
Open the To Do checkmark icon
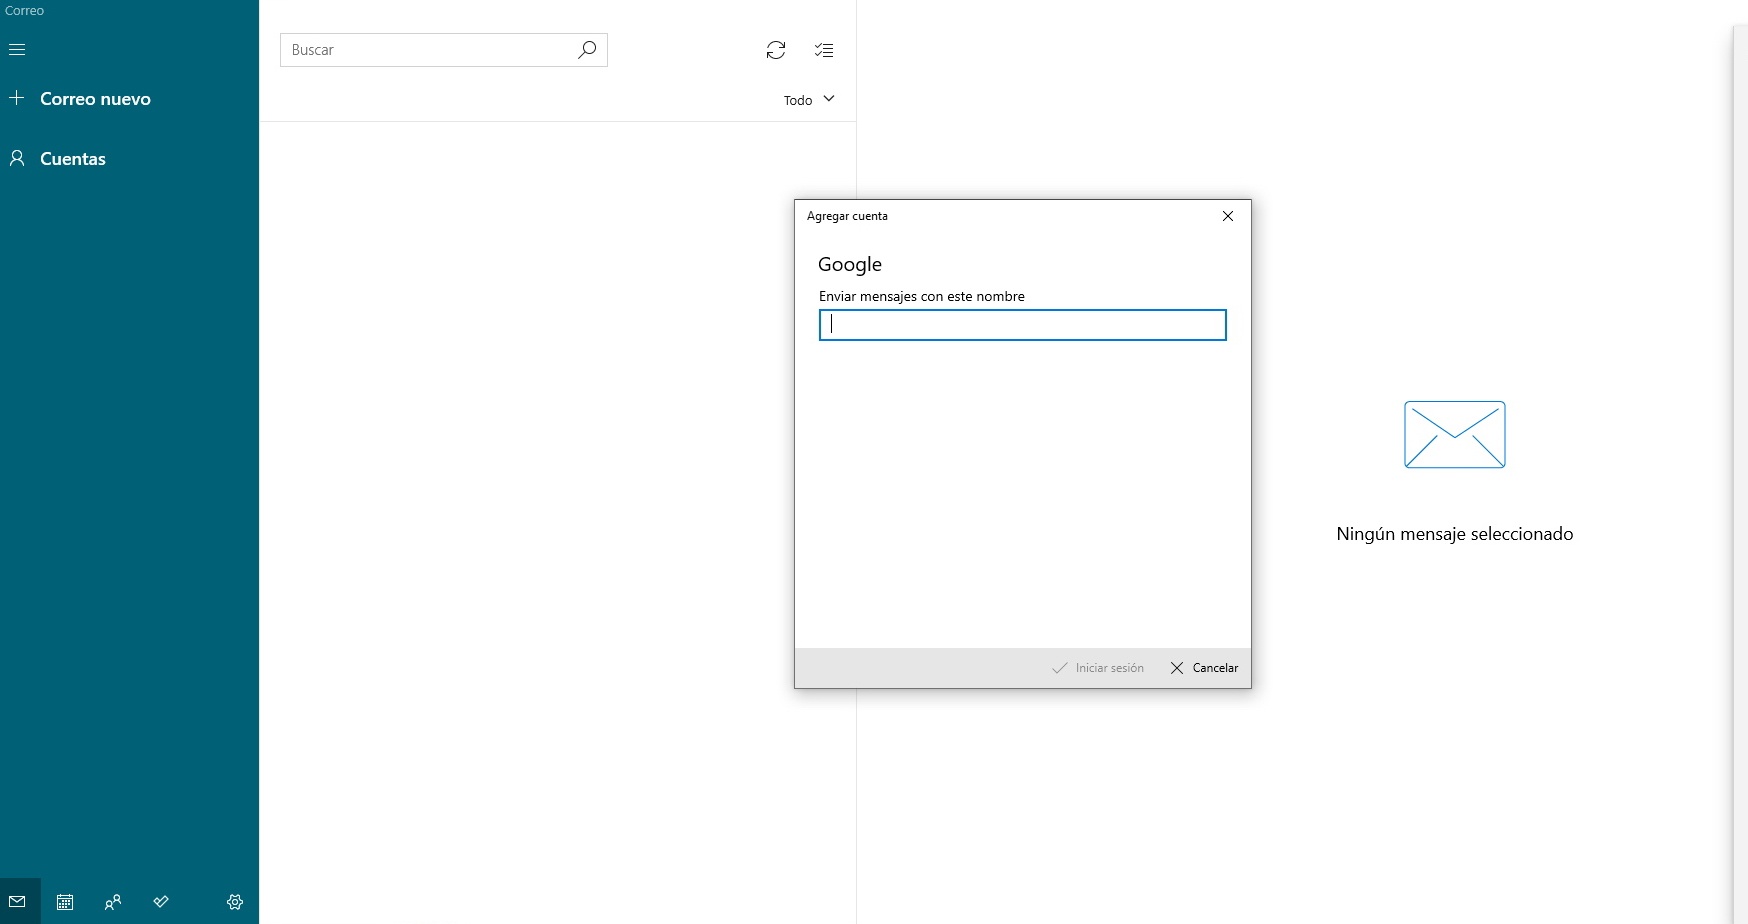[x=161, y=902]
